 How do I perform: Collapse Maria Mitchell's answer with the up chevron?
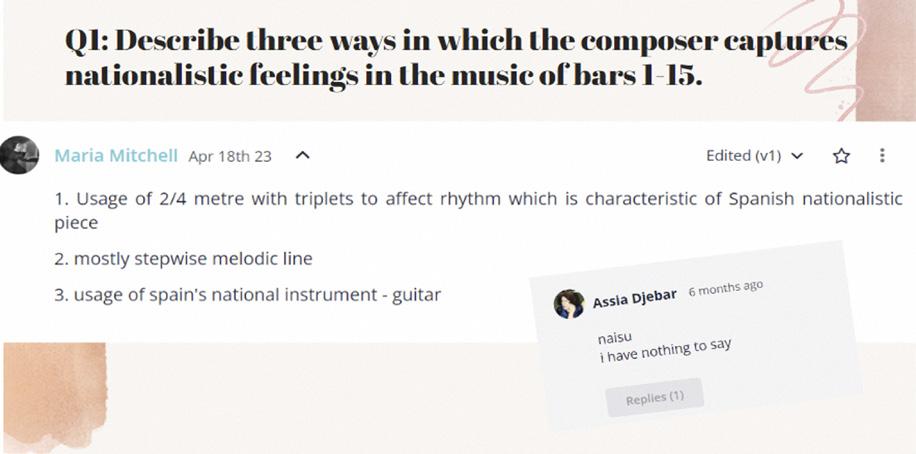[x=303, y=155]
